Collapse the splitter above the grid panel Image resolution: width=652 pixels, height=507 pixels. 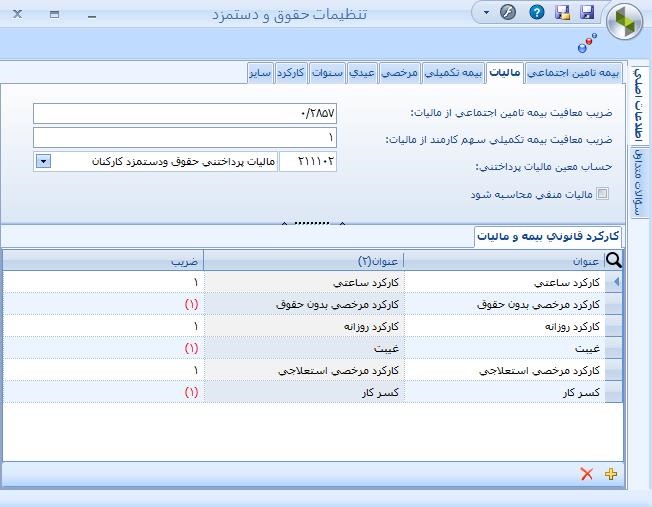313,223
